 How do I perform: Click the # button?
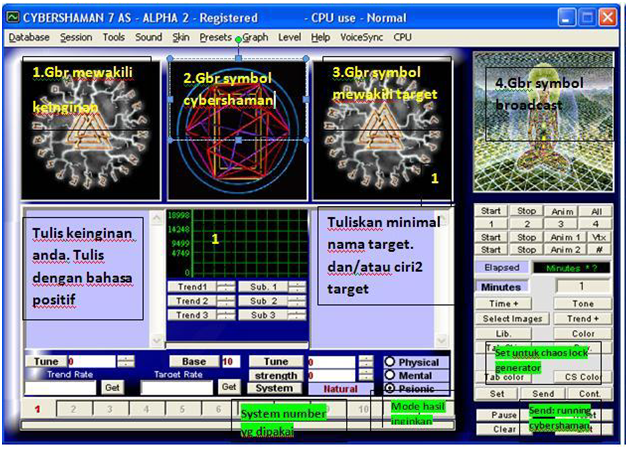[x=600, y=250]
